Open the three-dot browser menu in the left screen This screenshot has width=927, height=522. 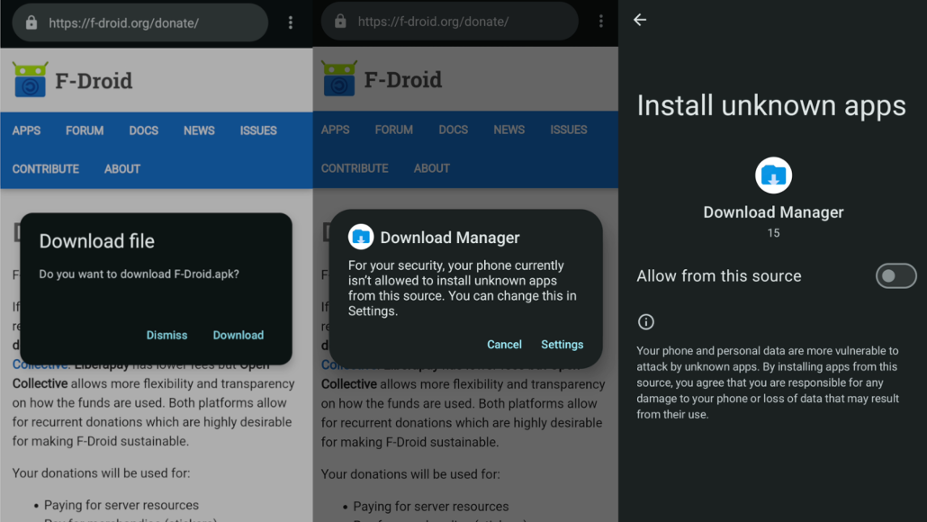coord(291,23)
